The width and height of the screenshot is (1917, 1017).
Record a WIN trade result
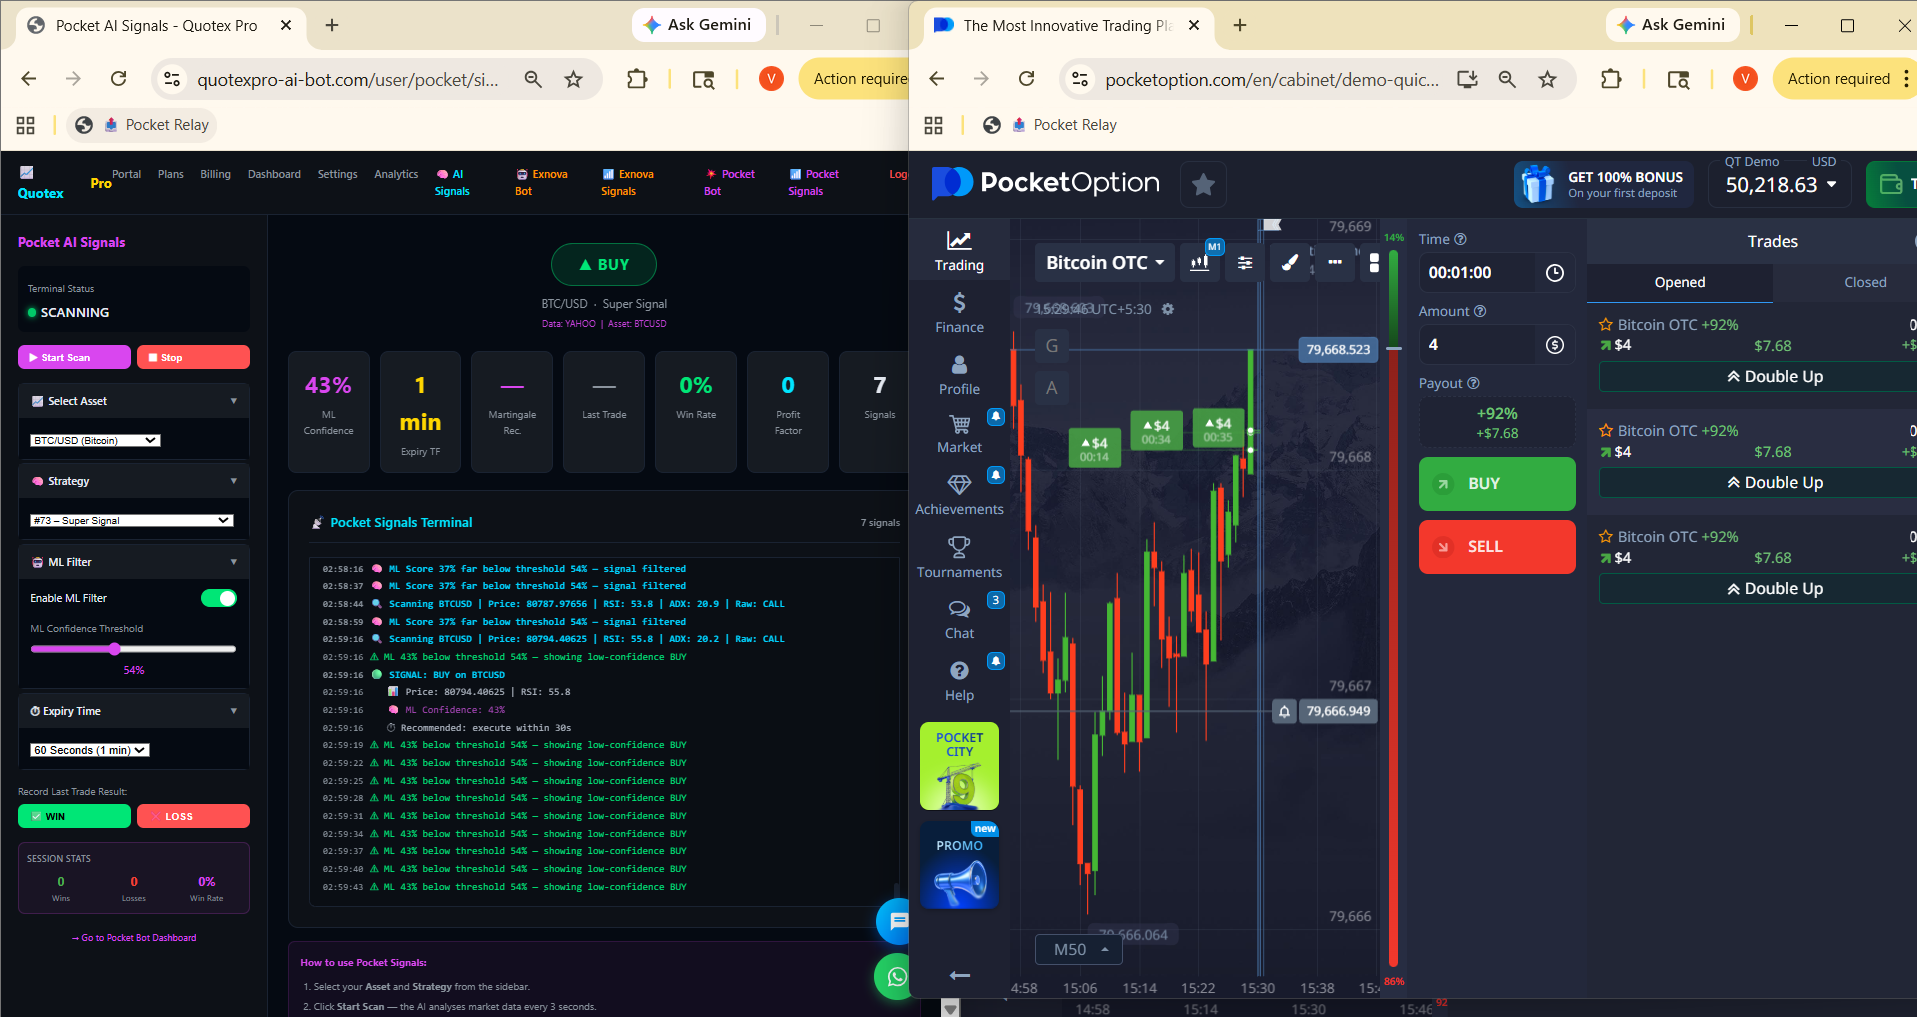point(74,816)
